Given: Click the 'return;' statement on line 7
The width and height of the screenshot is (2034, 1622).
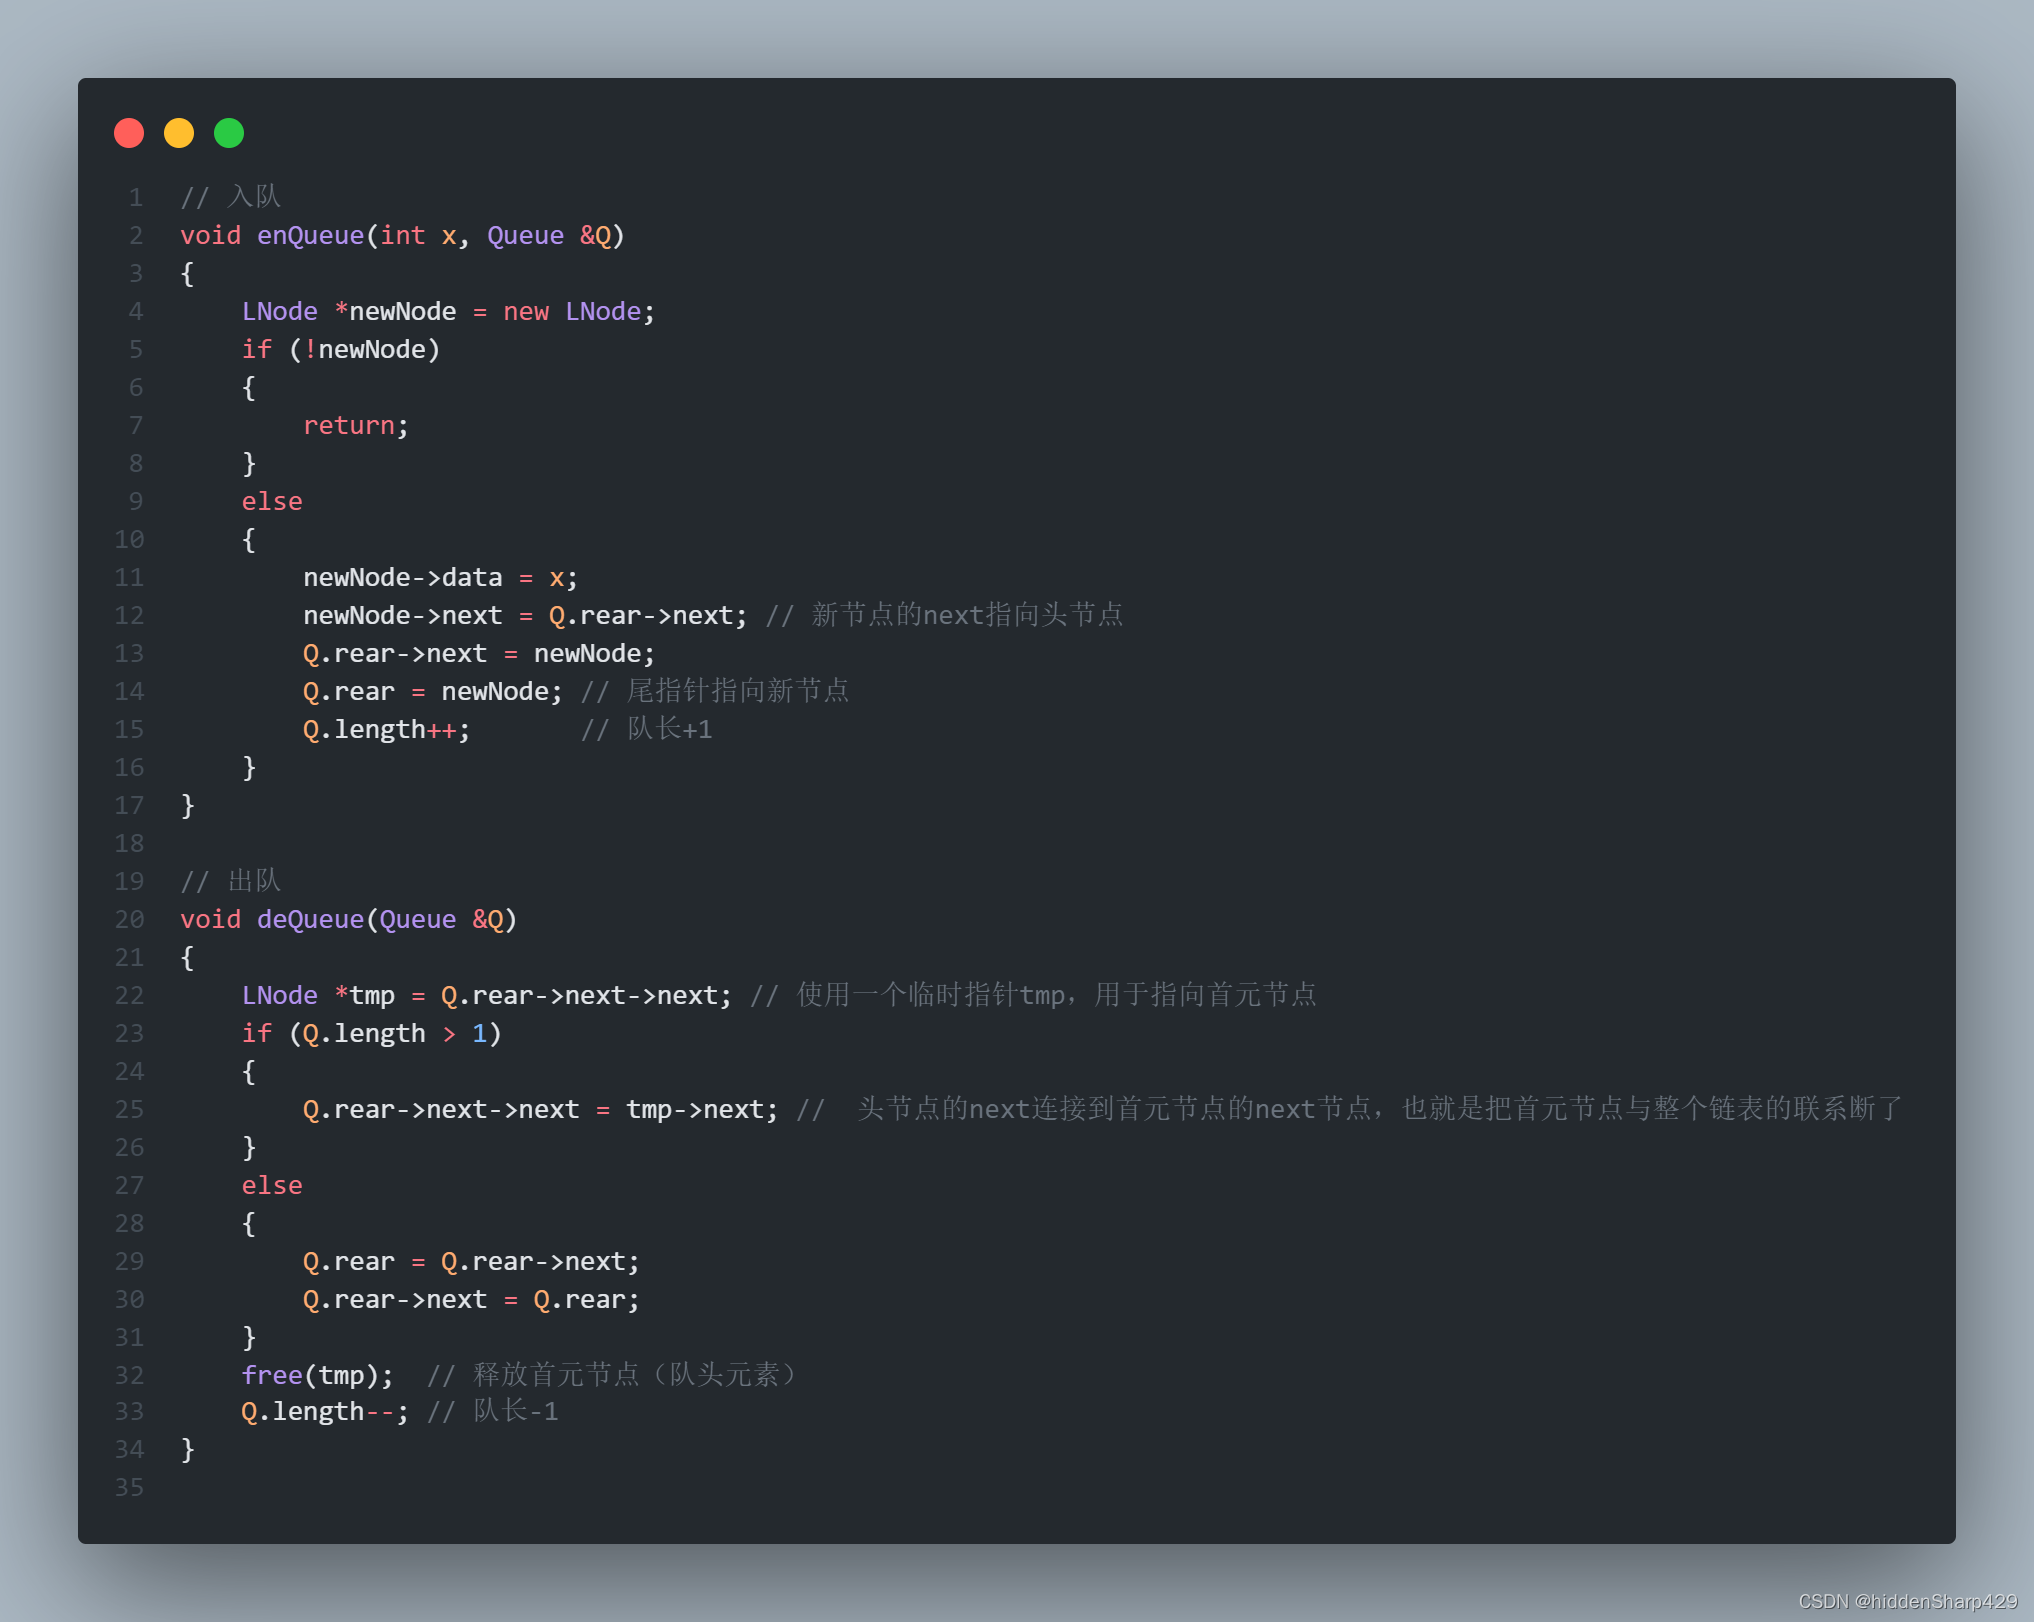Looking at the screenshot, I should click(x=356, y=426).
